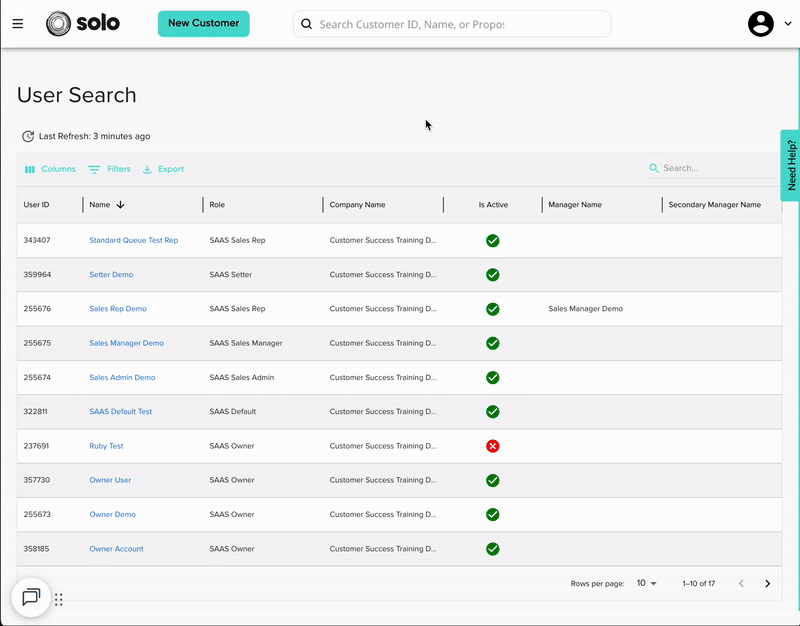Export the user table
Image resolution: width=800 pixels, height=626 pixels.
click(163, 169)
